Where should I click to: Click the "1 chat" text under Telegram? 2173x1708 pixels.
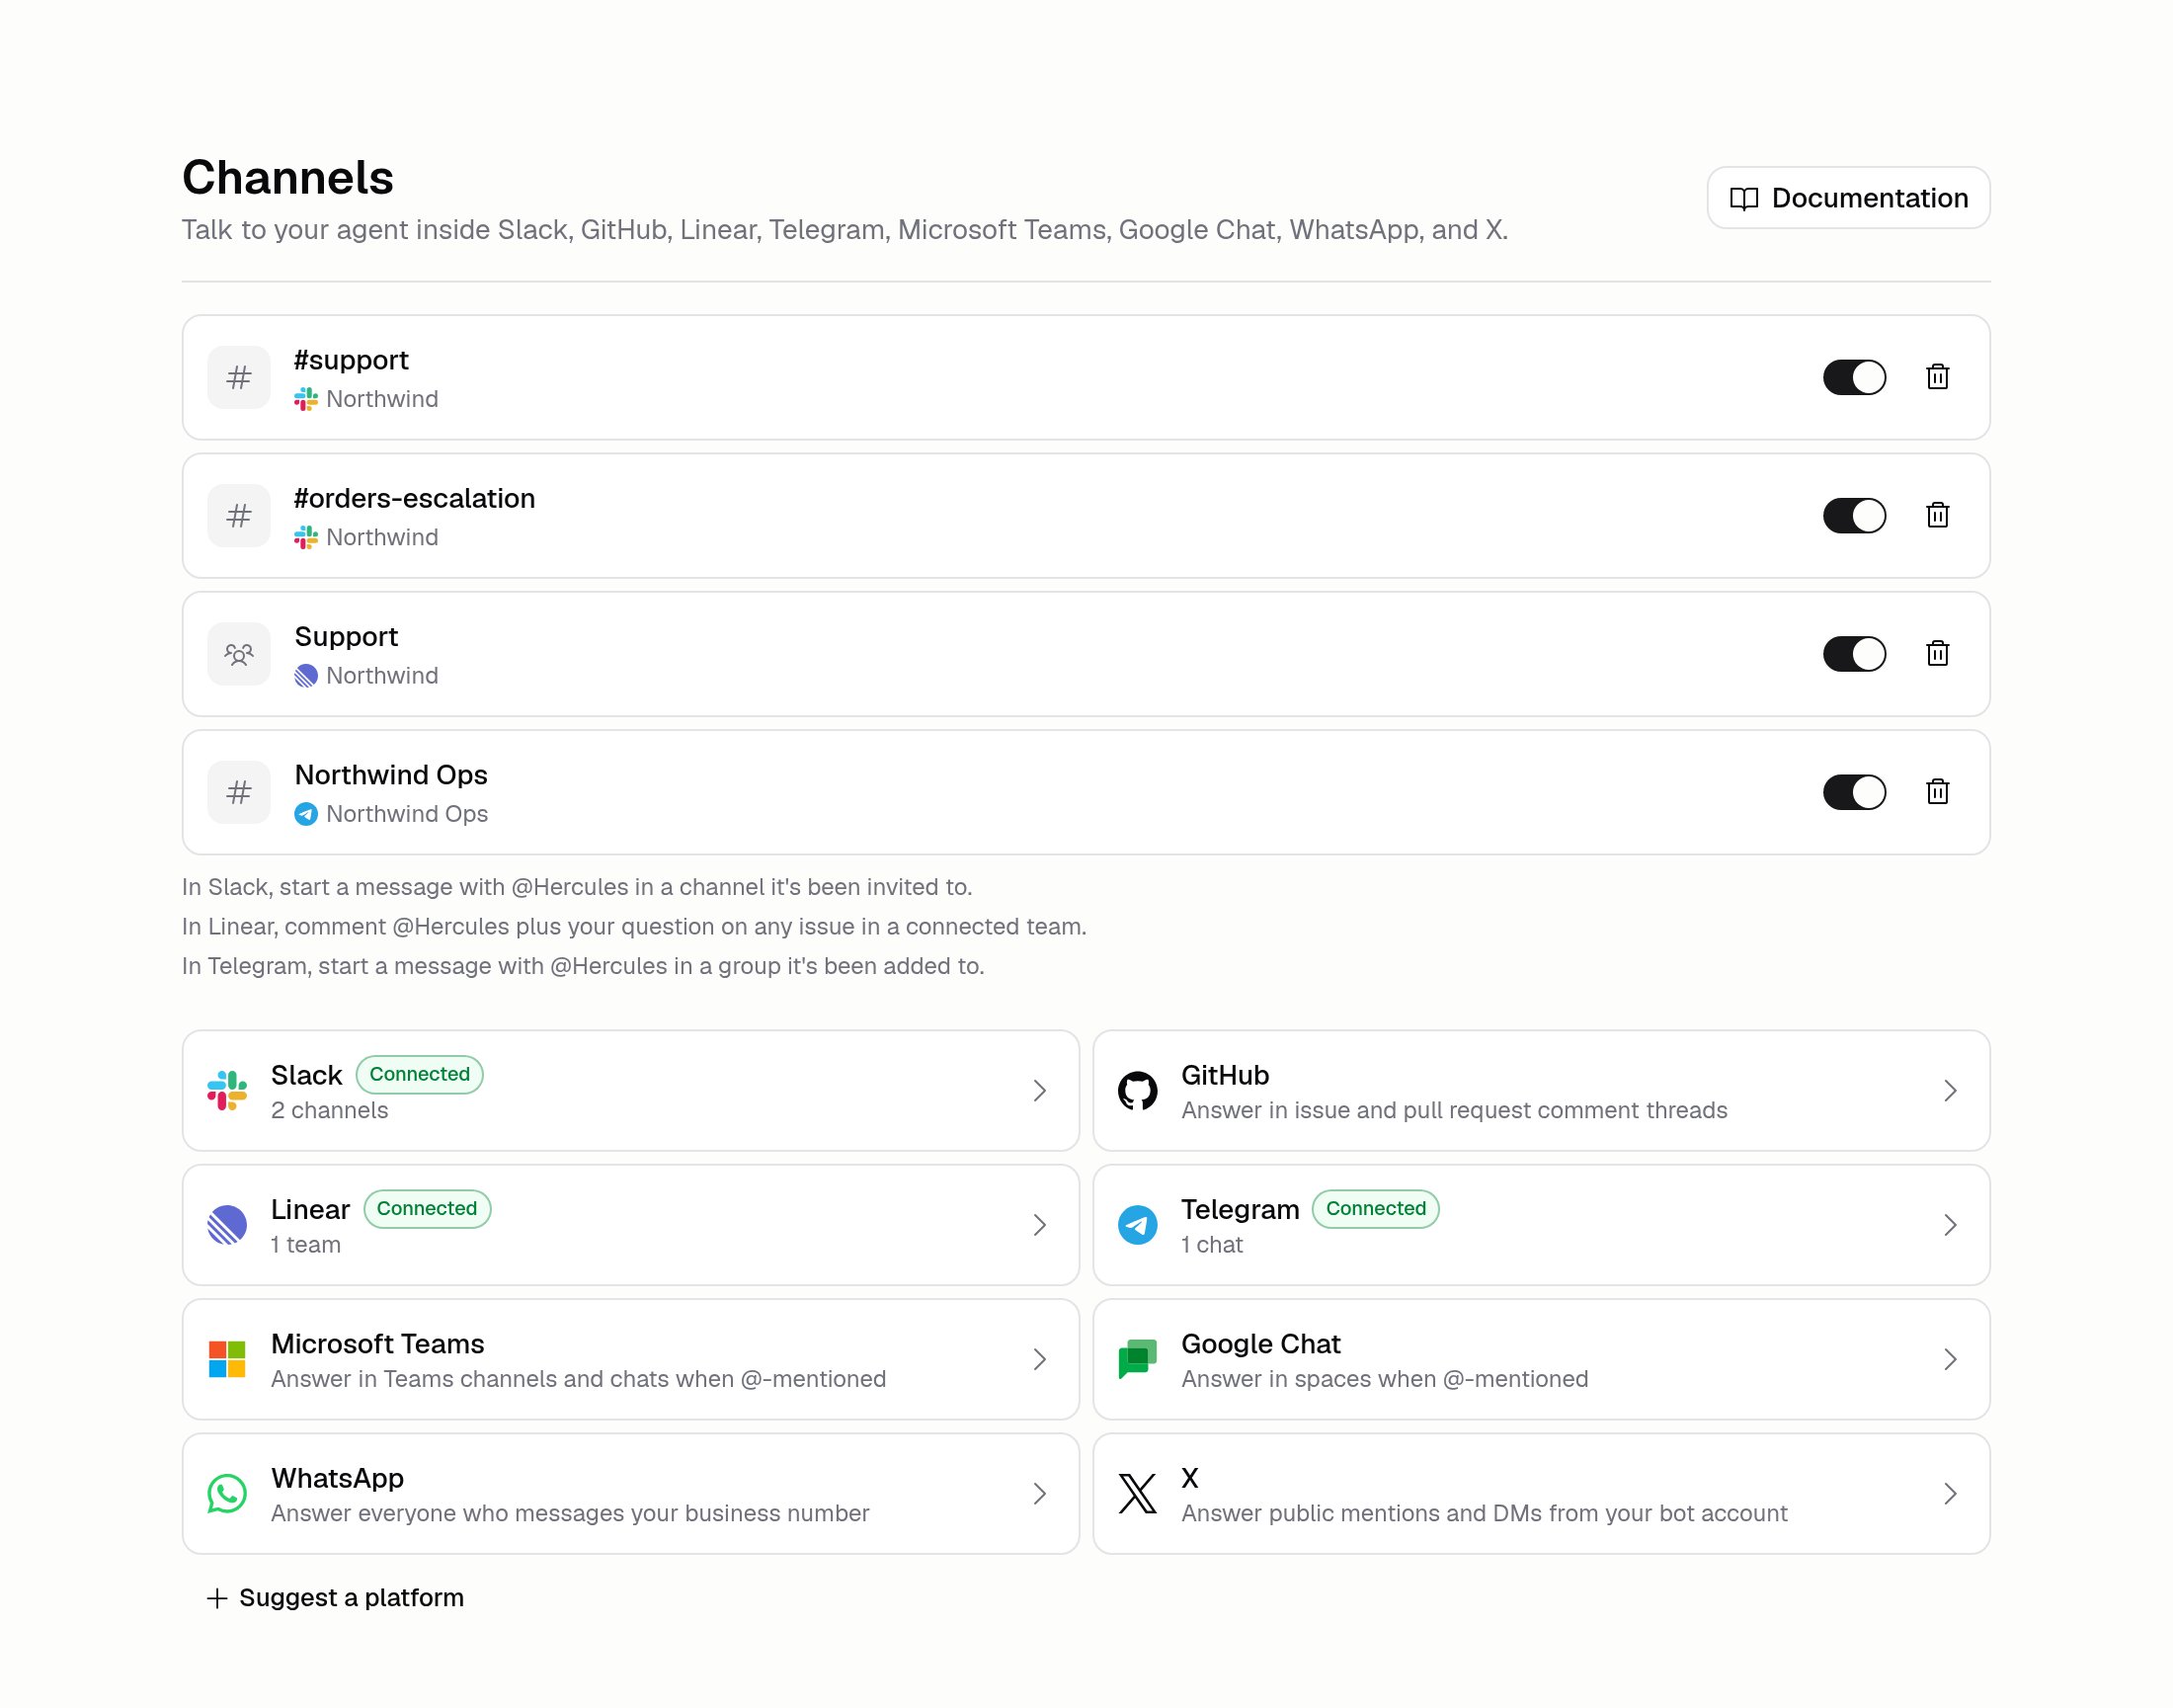[x=1211, y=1244]
